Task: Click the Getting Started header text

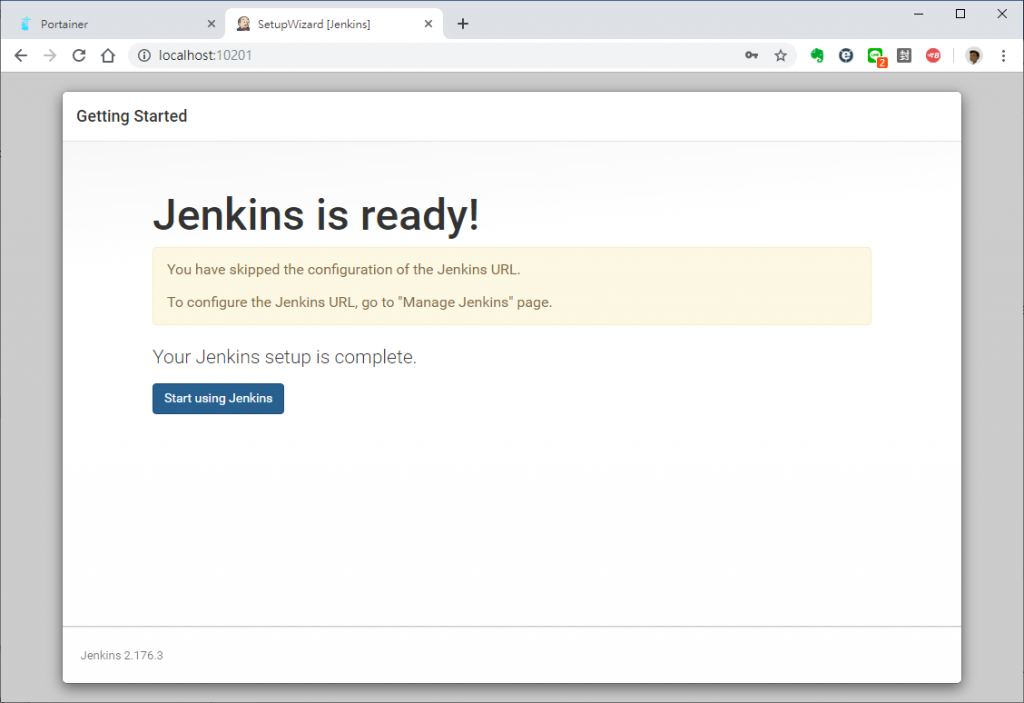Action: (x=132, y=116)
